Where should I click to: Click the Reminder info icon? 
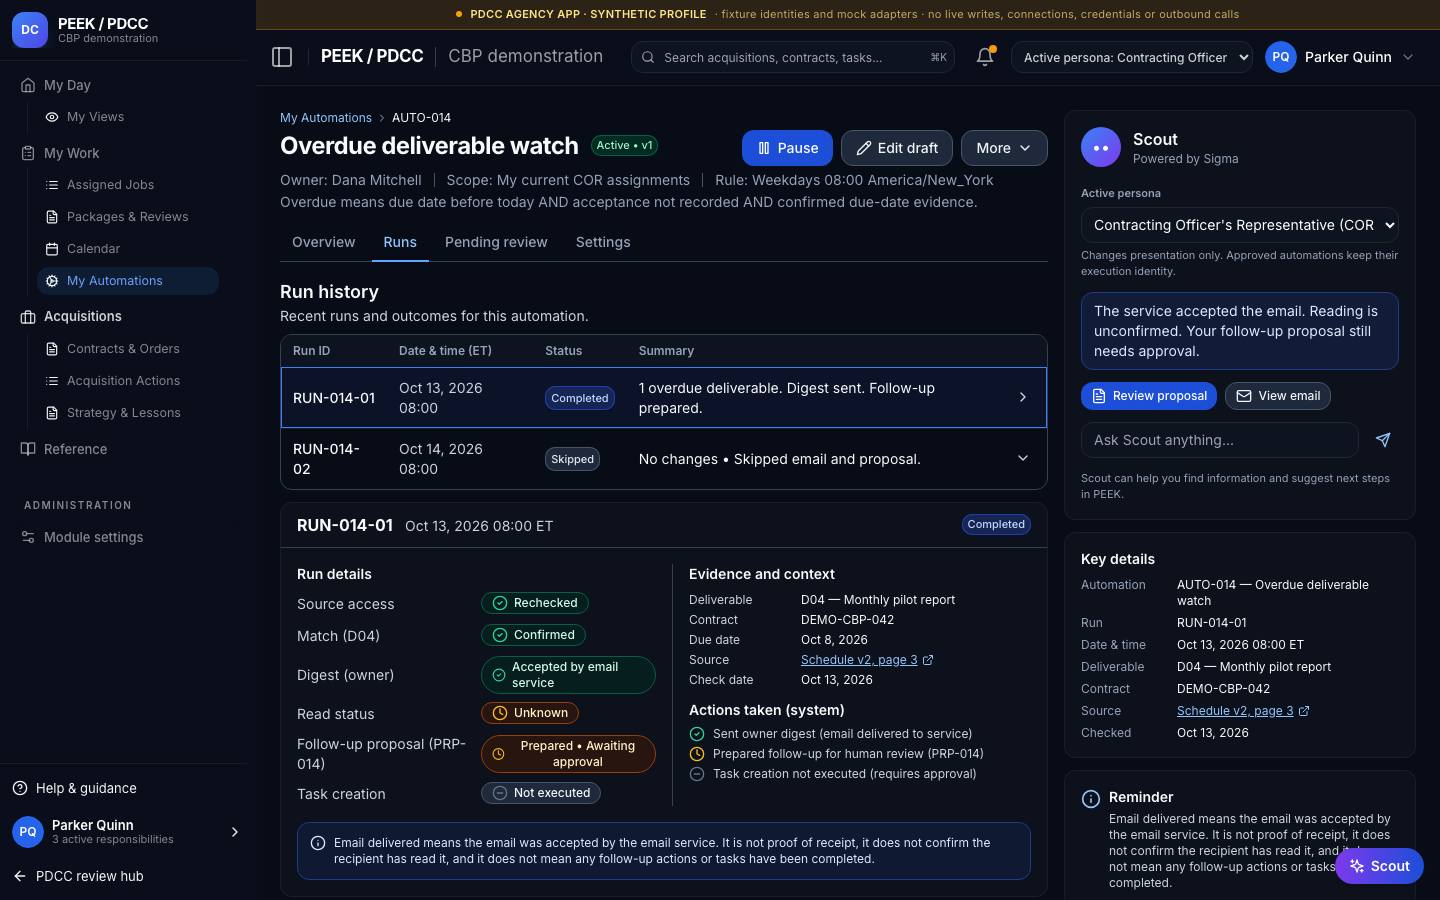1091,798
